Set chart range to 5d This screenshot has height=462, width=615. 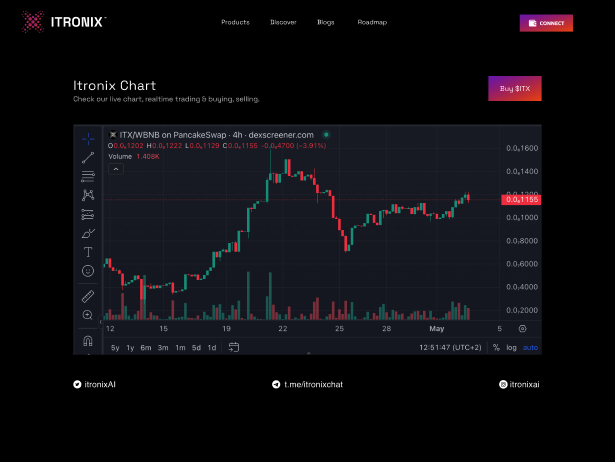(x=197, y=348)
